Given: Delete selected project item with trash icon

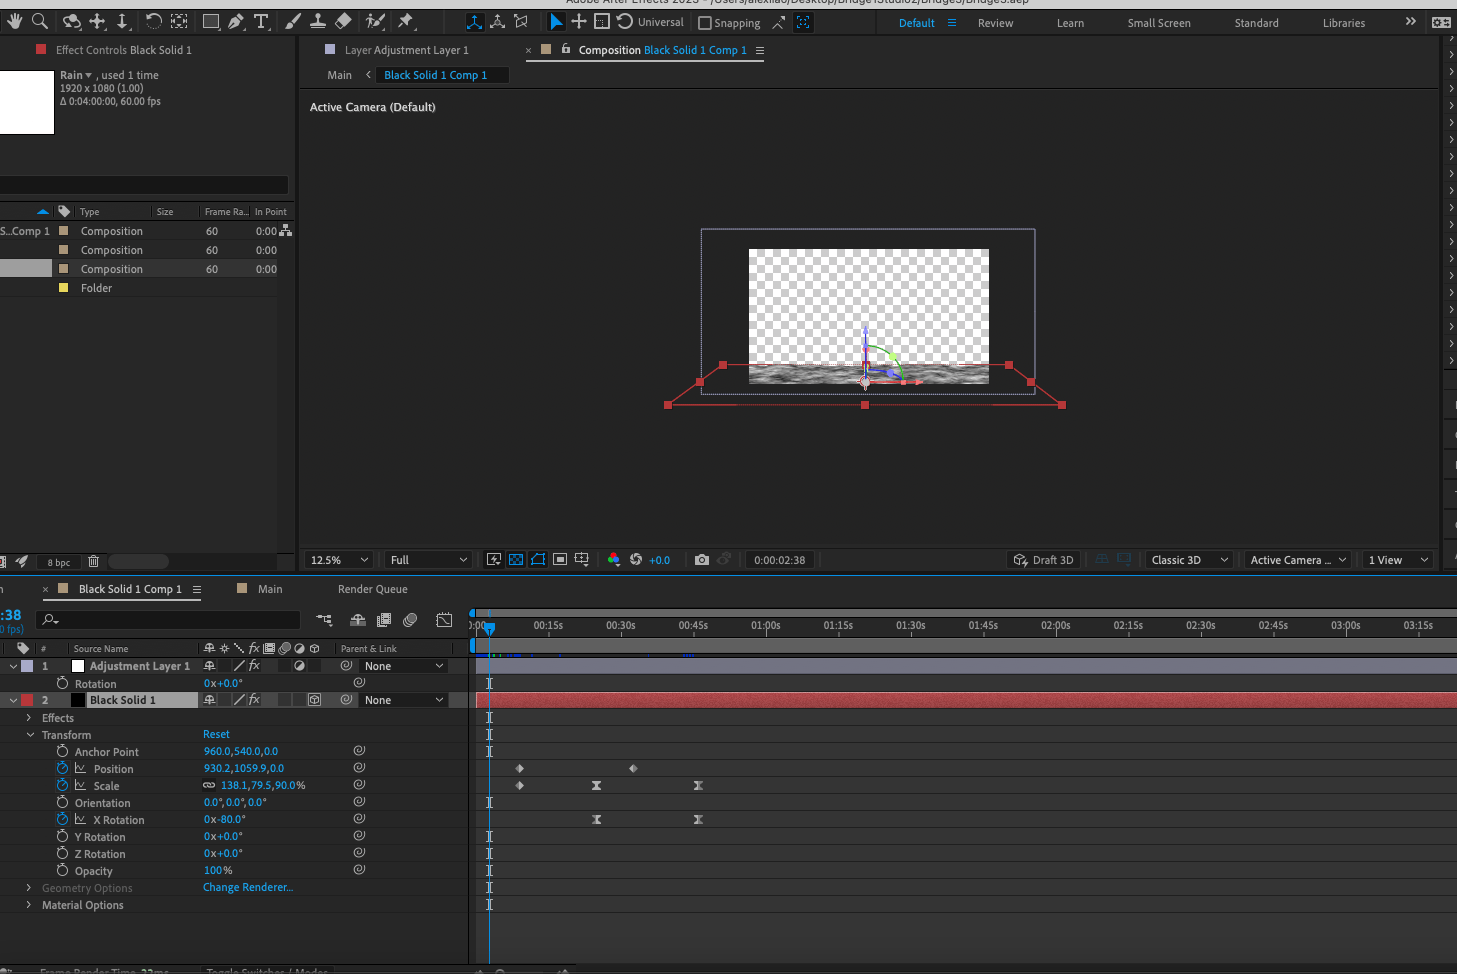Looking at the screenshot, I should click(x=93, y=562).
